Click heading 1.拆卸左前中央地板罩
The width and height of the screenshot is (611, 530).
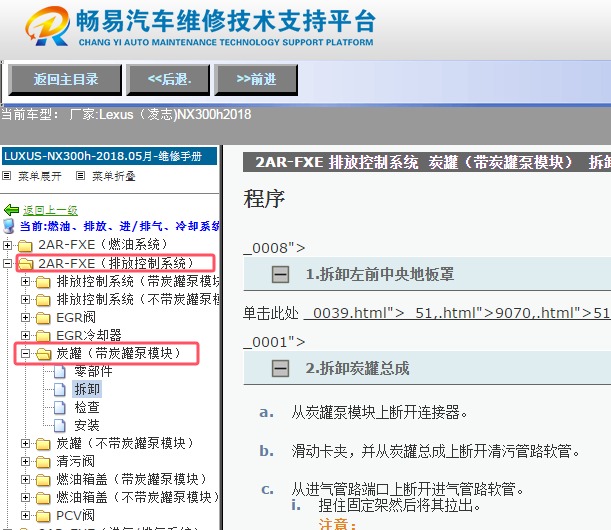(x=380, y=274)
